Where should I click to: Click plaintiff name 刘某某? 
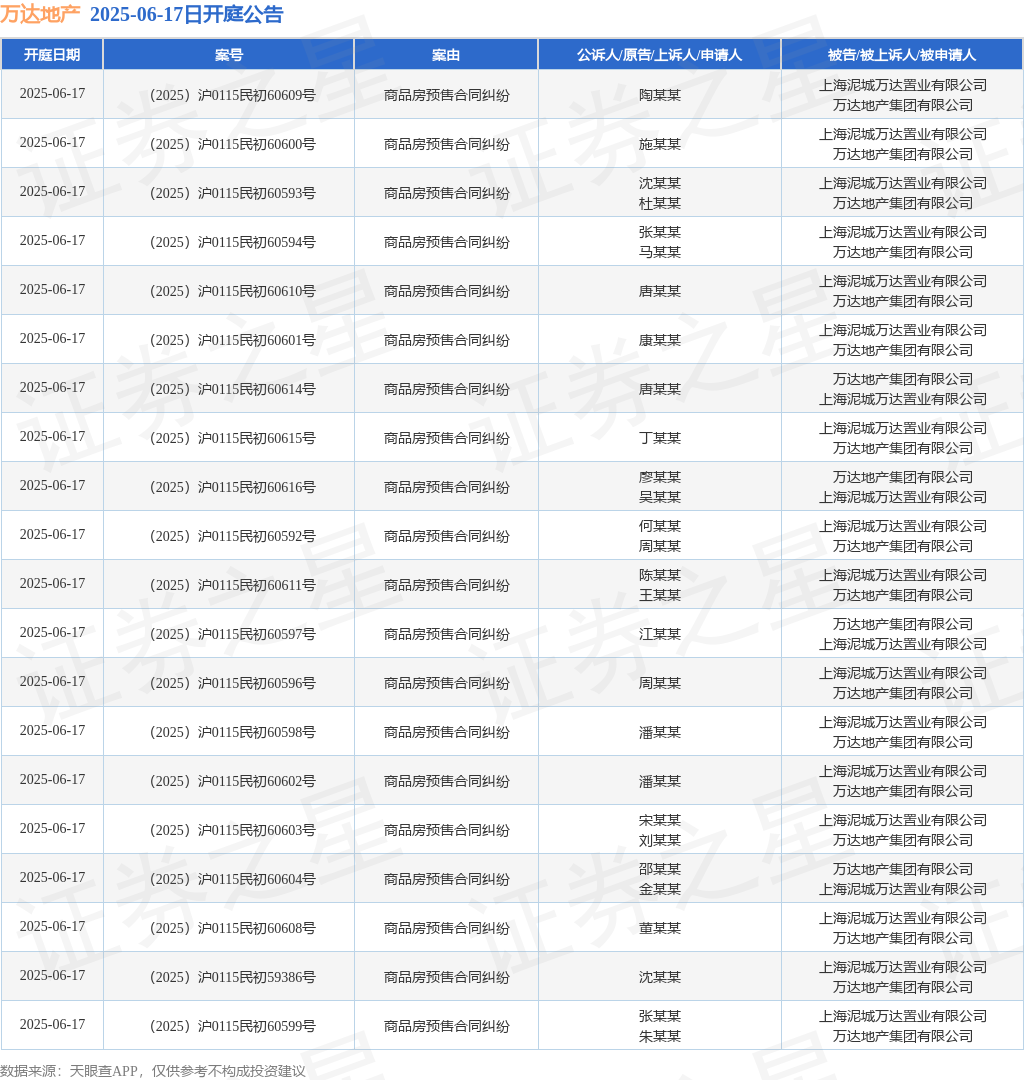[660, 840]
